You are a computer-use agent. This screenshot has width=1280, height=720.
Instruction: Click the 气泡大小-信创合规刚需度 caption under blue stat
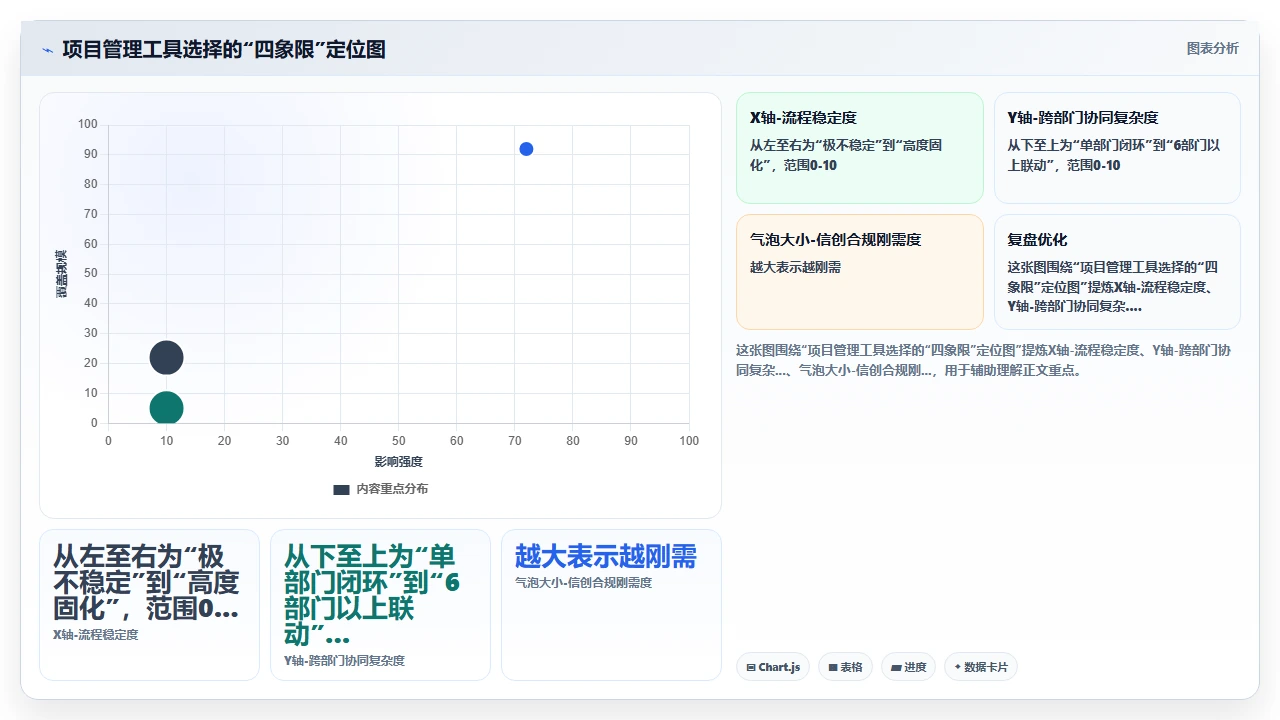(584, 583)
